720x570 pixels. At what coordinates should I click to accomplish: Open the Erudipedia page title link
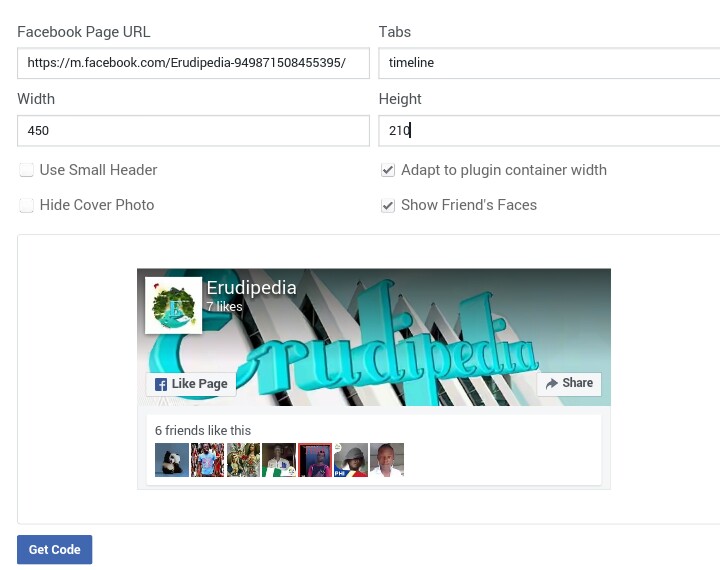(252, 288)
